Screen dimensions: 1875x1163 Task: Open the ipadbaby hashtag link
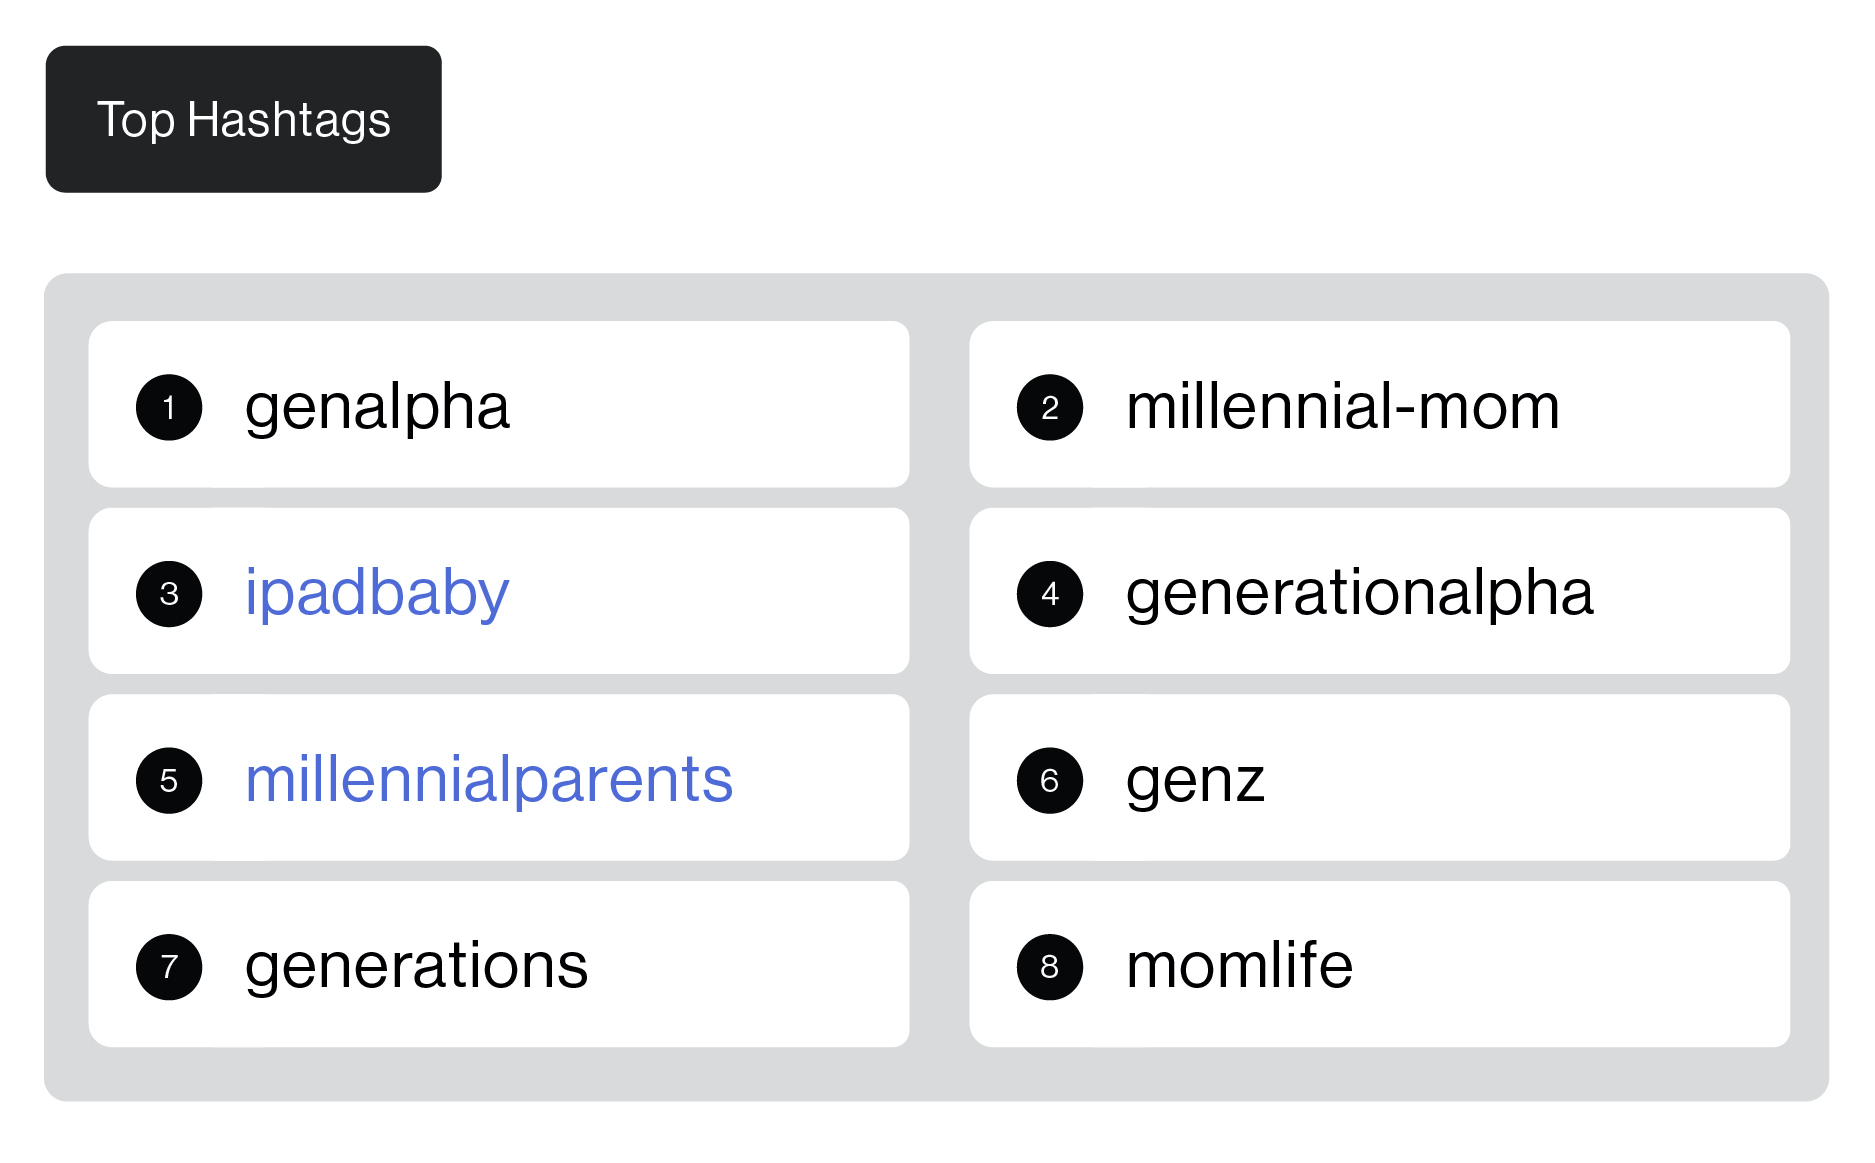[x=377, y=593]
